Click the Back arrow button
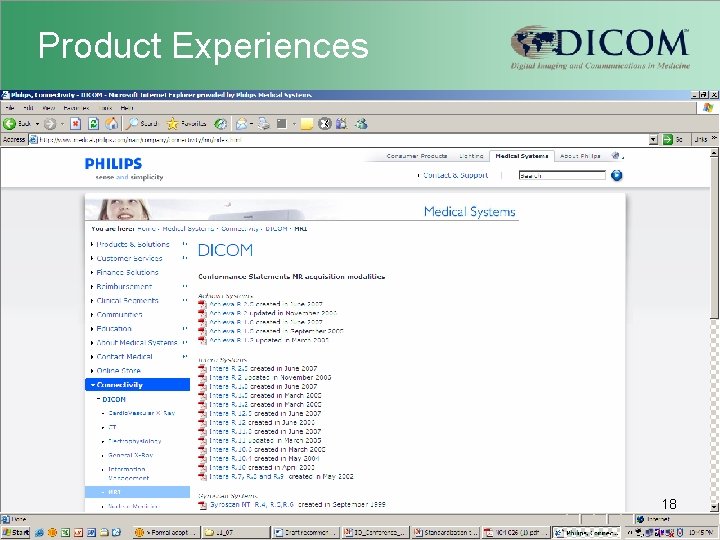The height and width of the screenshot is (540, 720). click(x=9, y=124)
